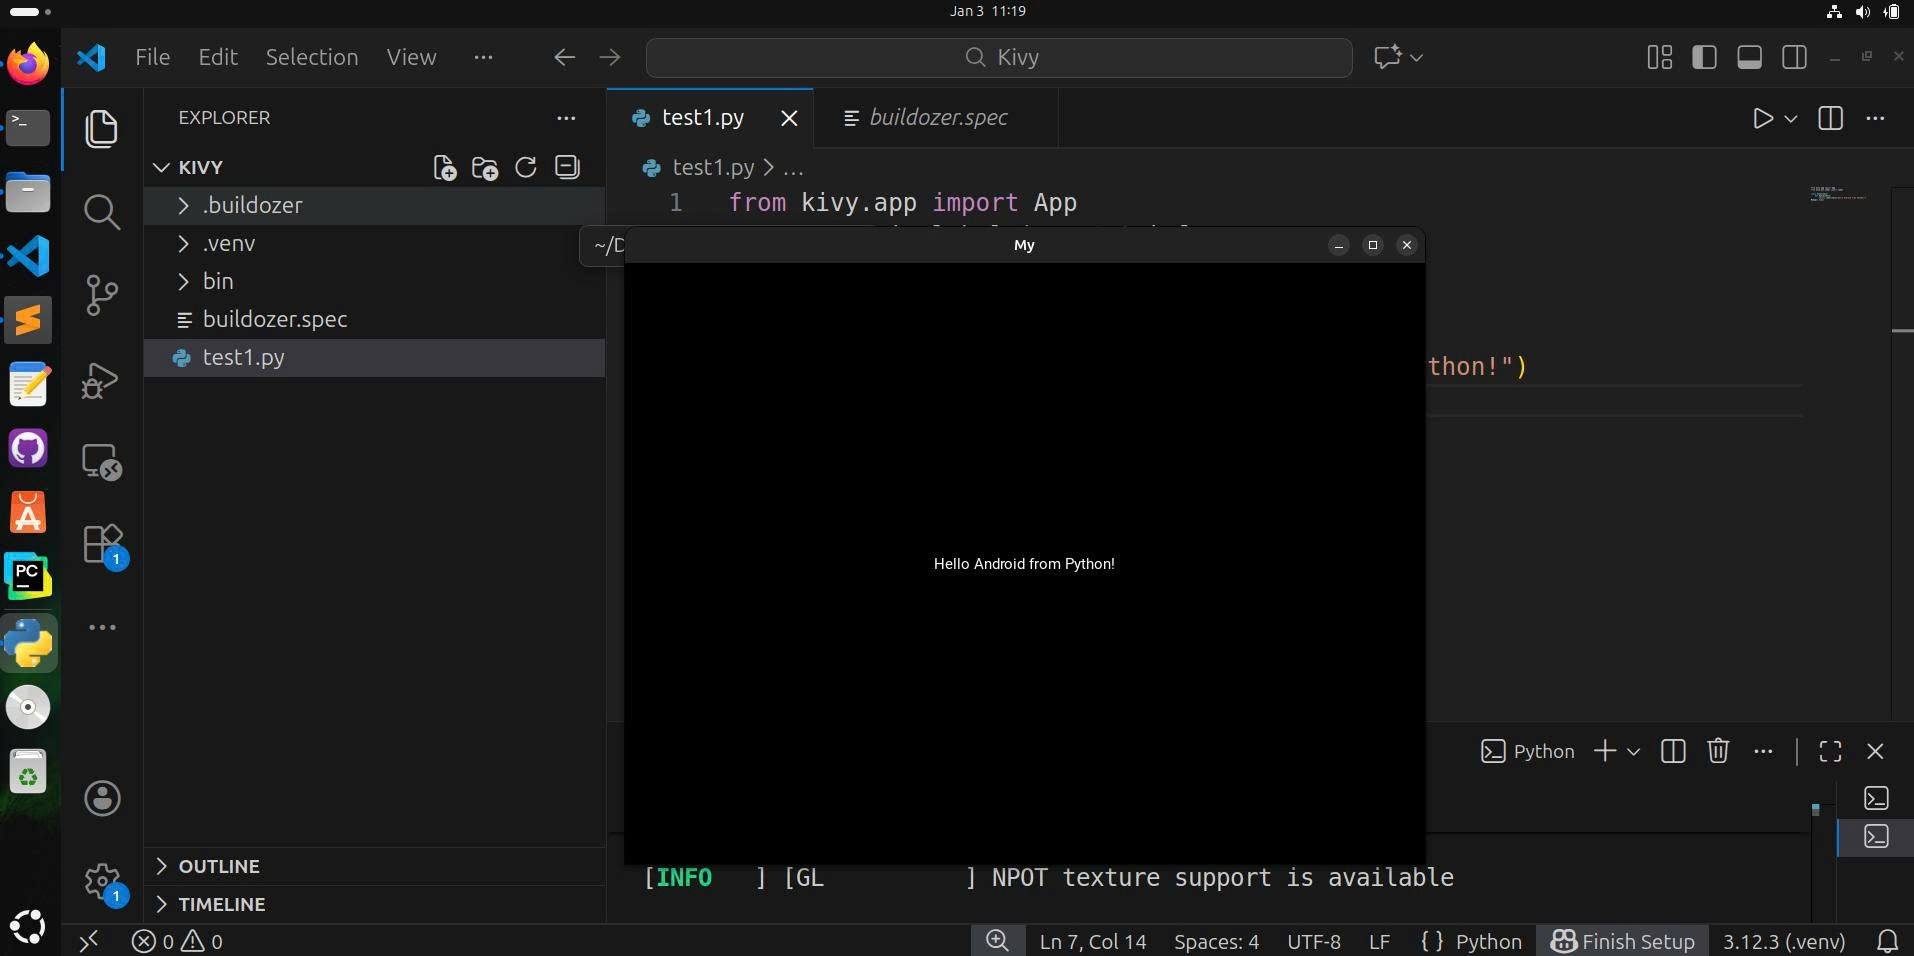Open errors and warnings problems indicator
1914x956 pixels.
click(x=177, y=941)
